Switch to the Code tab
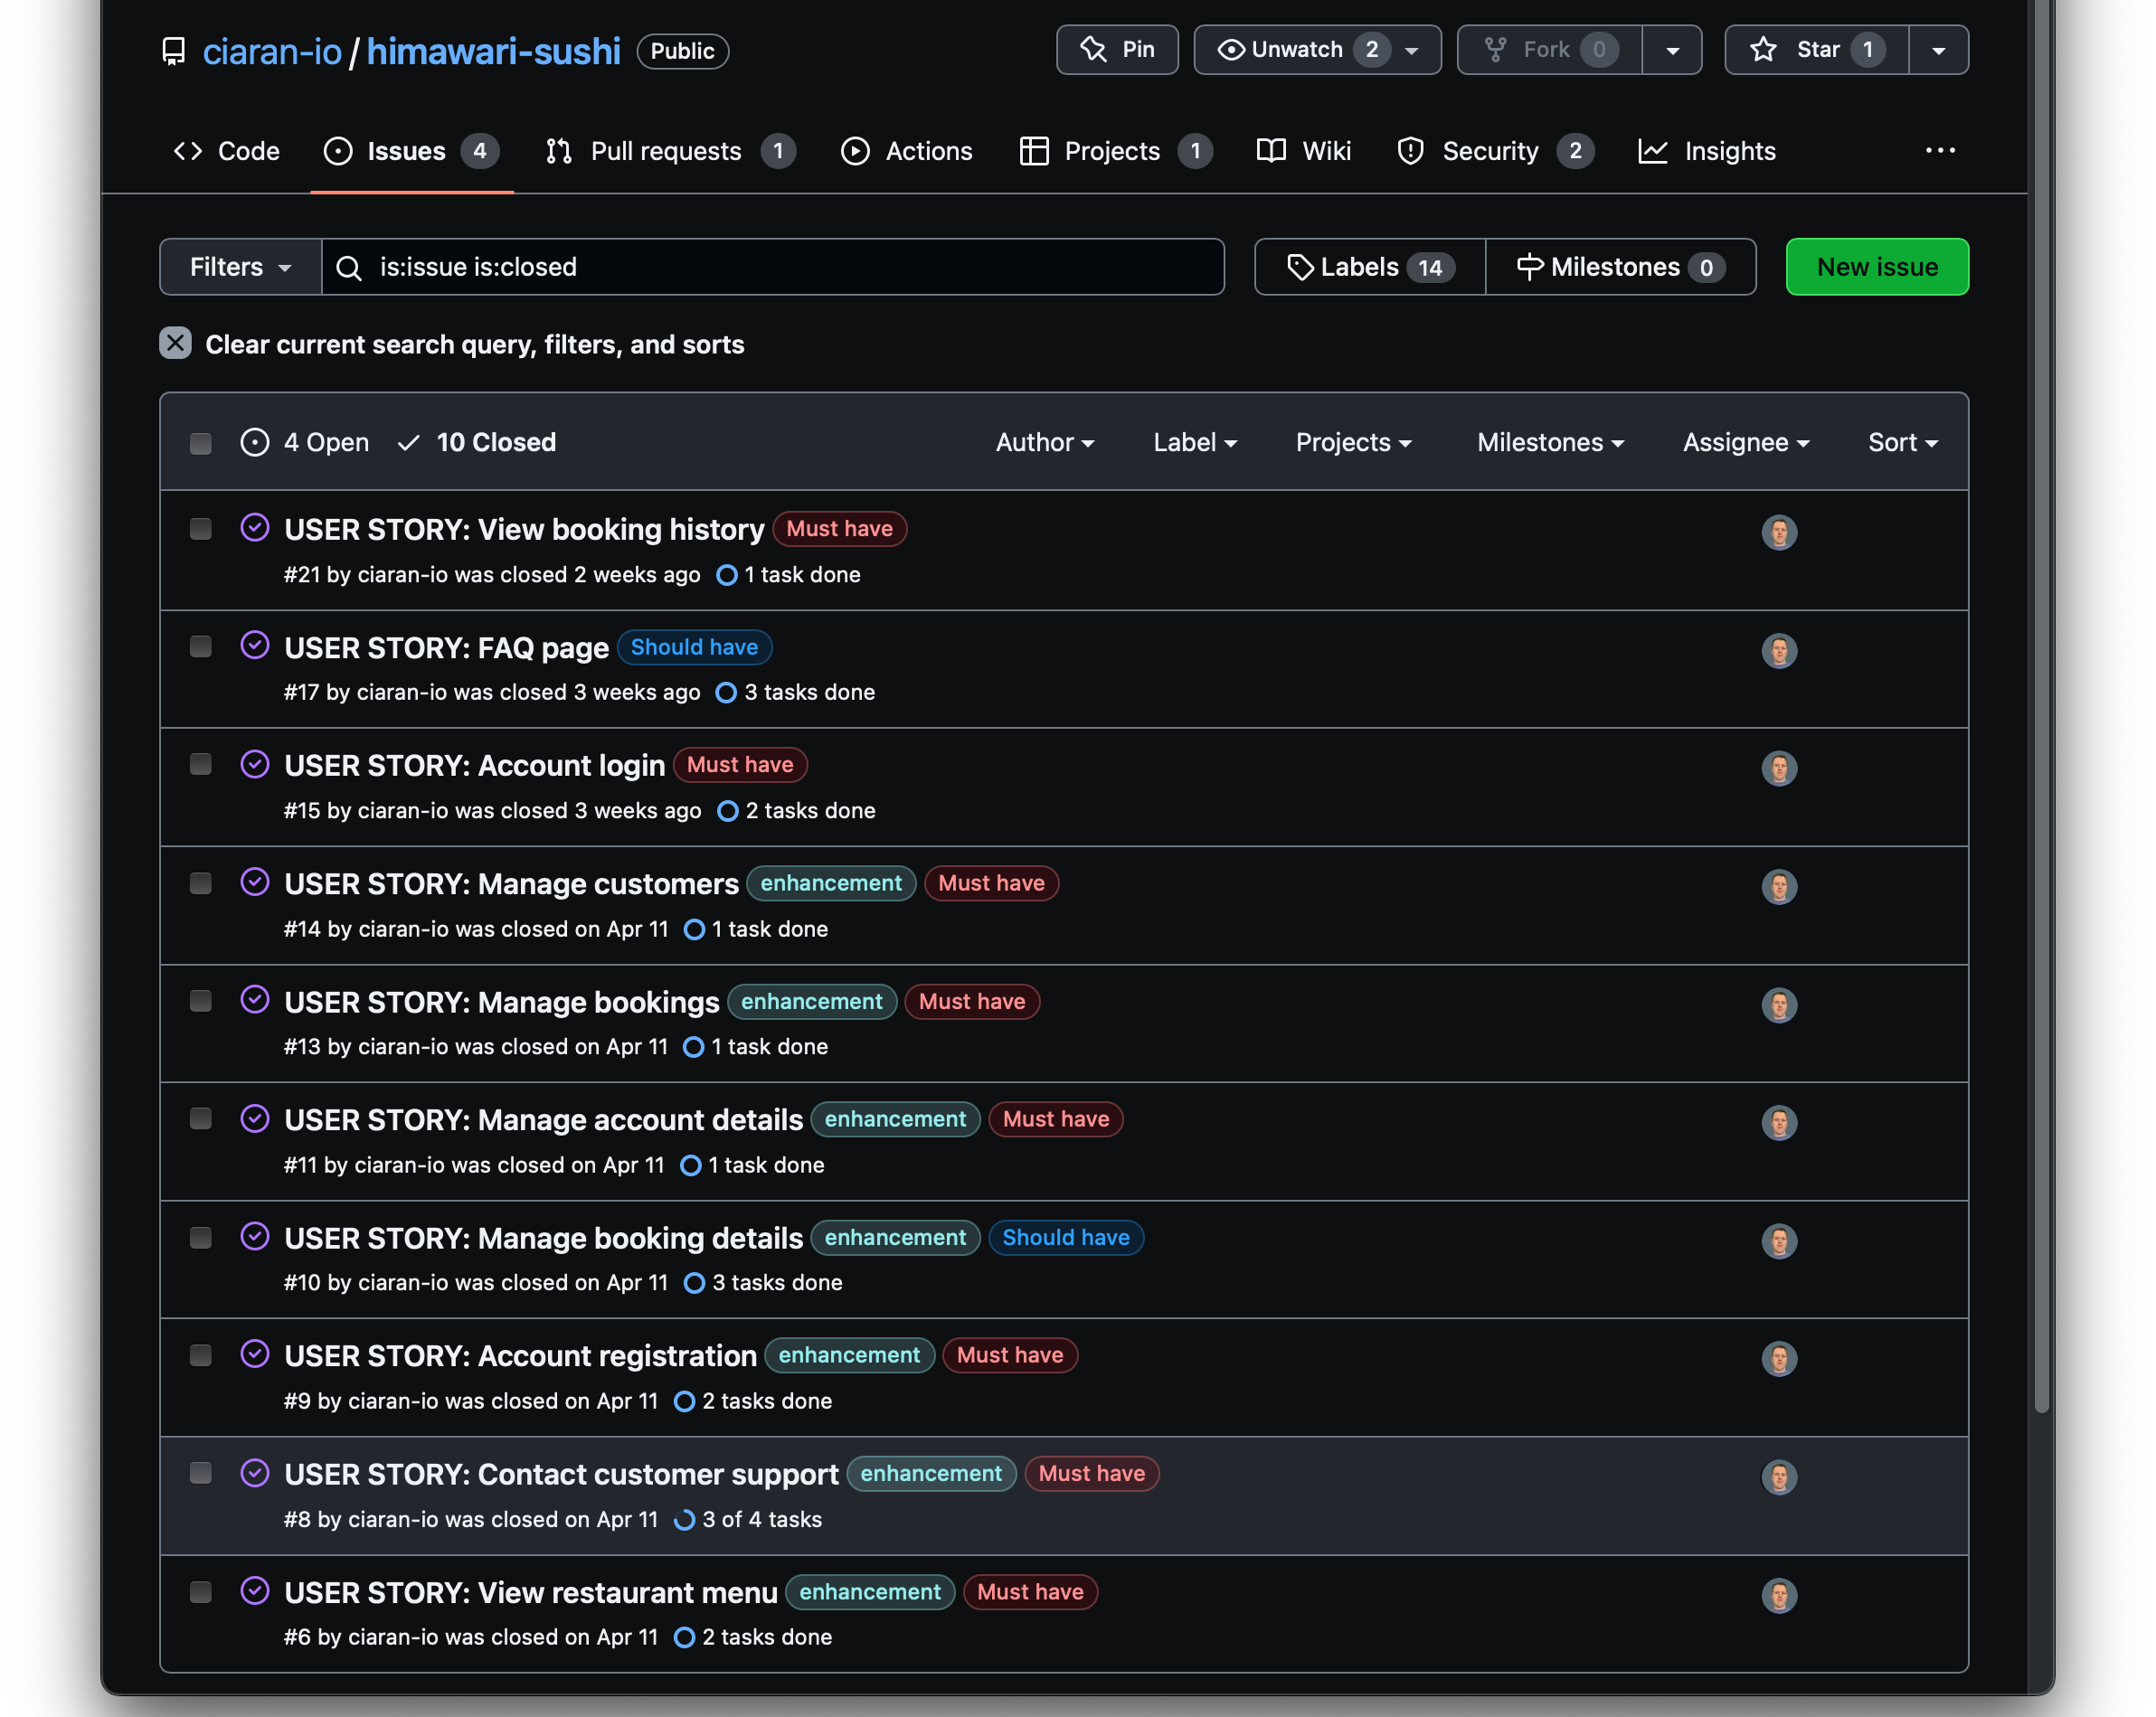The width and height of the screenshot is (2156, 1717). click(227, 151)
